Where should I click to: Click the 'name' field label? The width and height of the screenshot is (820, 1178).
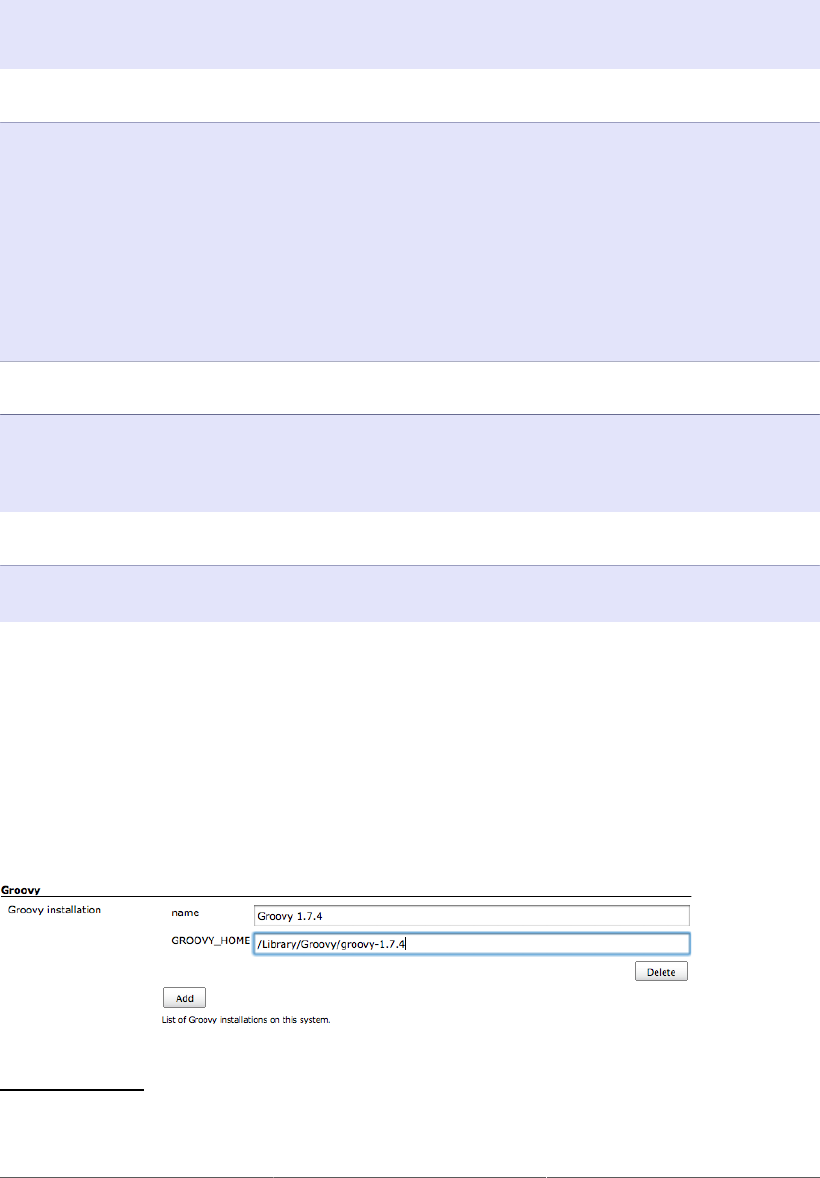pos(183,913)
